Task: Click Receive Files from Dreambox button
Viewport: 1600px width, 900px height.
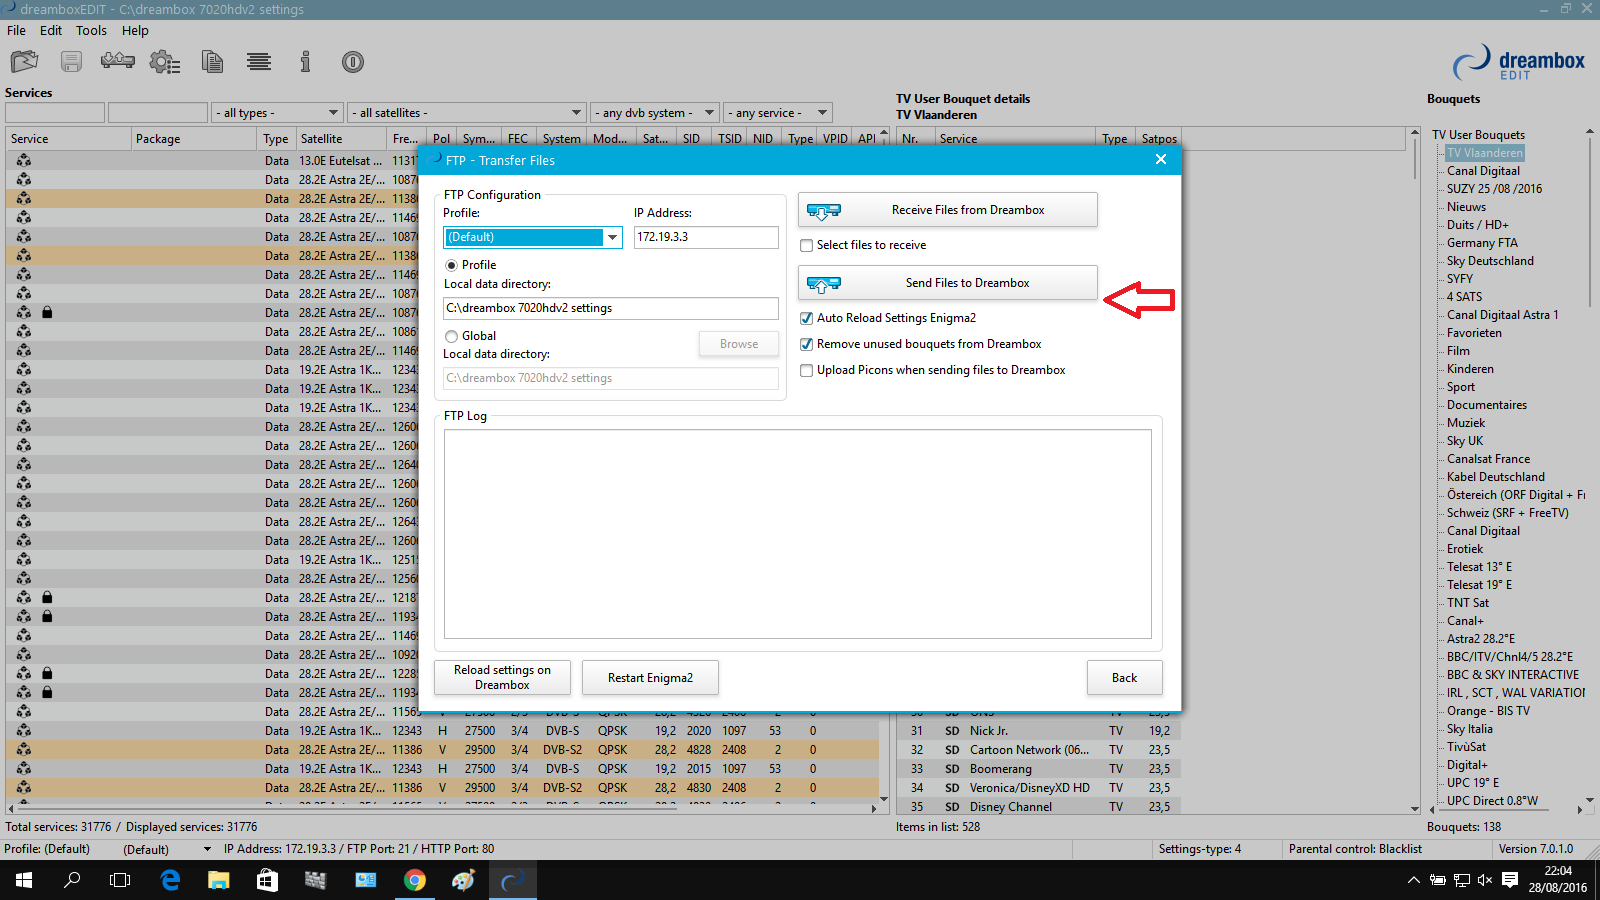Action: coord(947,210)
